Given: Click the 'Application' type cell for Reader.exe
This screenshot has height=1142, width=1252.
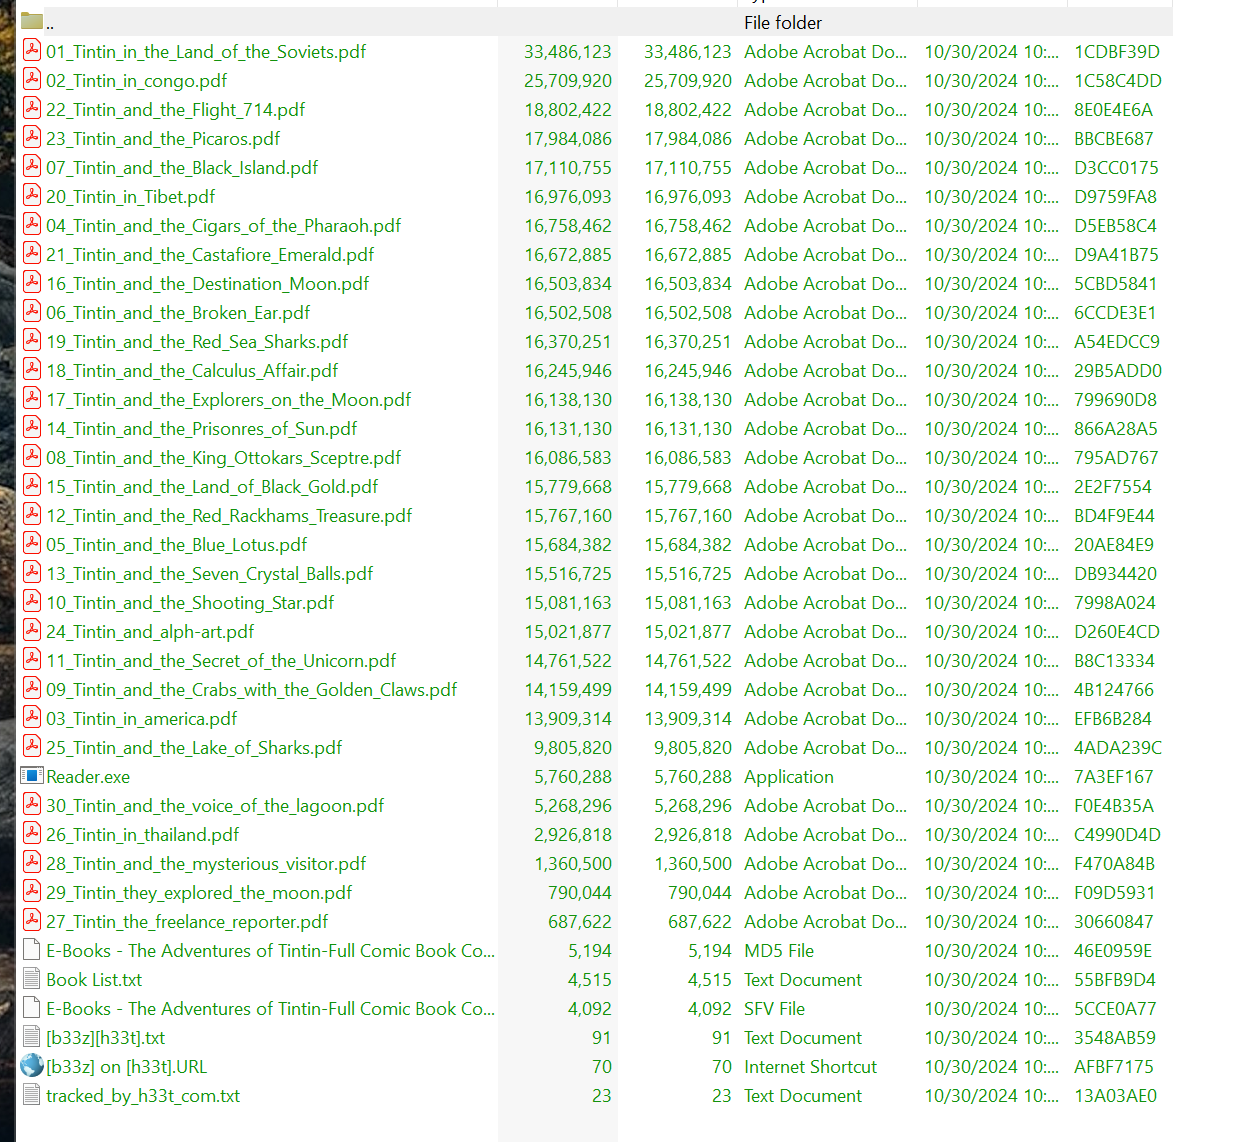Looking at the screenshot, I should click(789, 777).
